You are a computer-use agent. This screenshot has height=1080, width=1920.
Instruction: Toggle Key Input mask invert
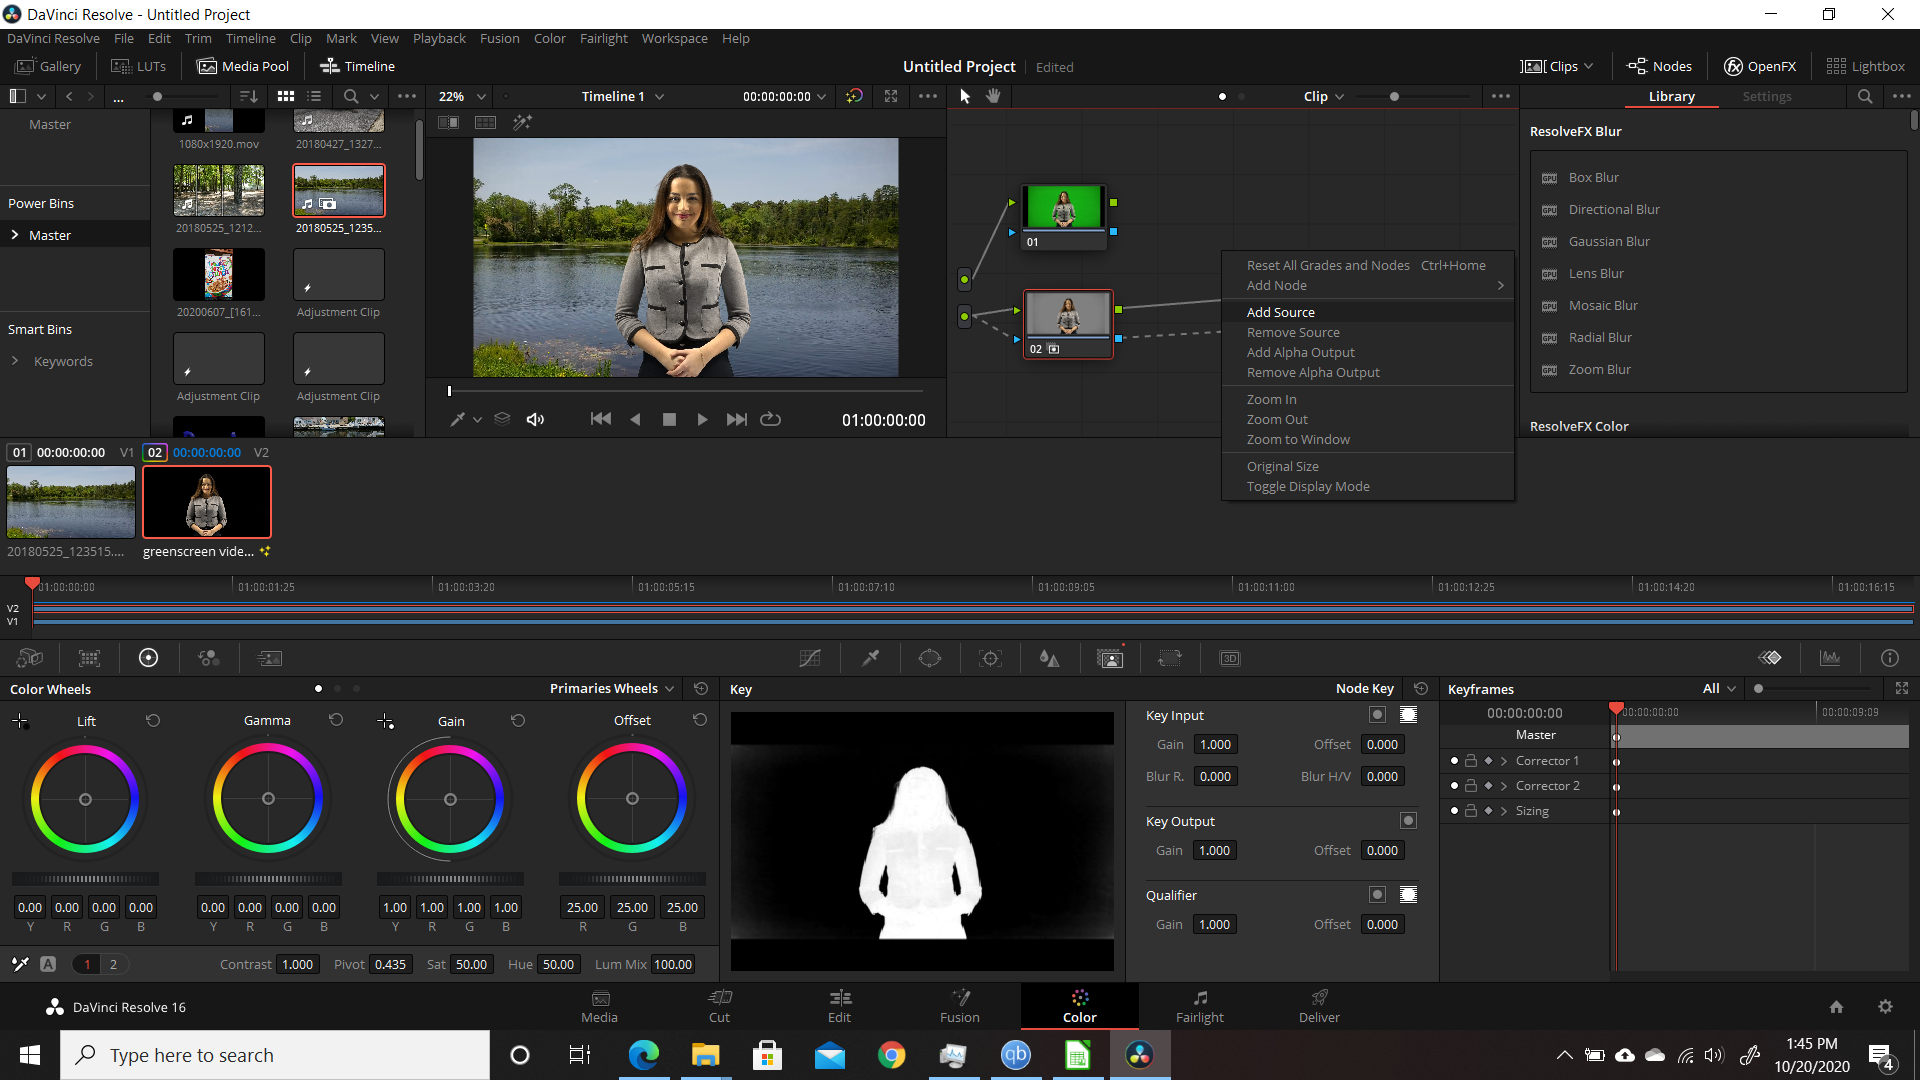coord(1408,715)
